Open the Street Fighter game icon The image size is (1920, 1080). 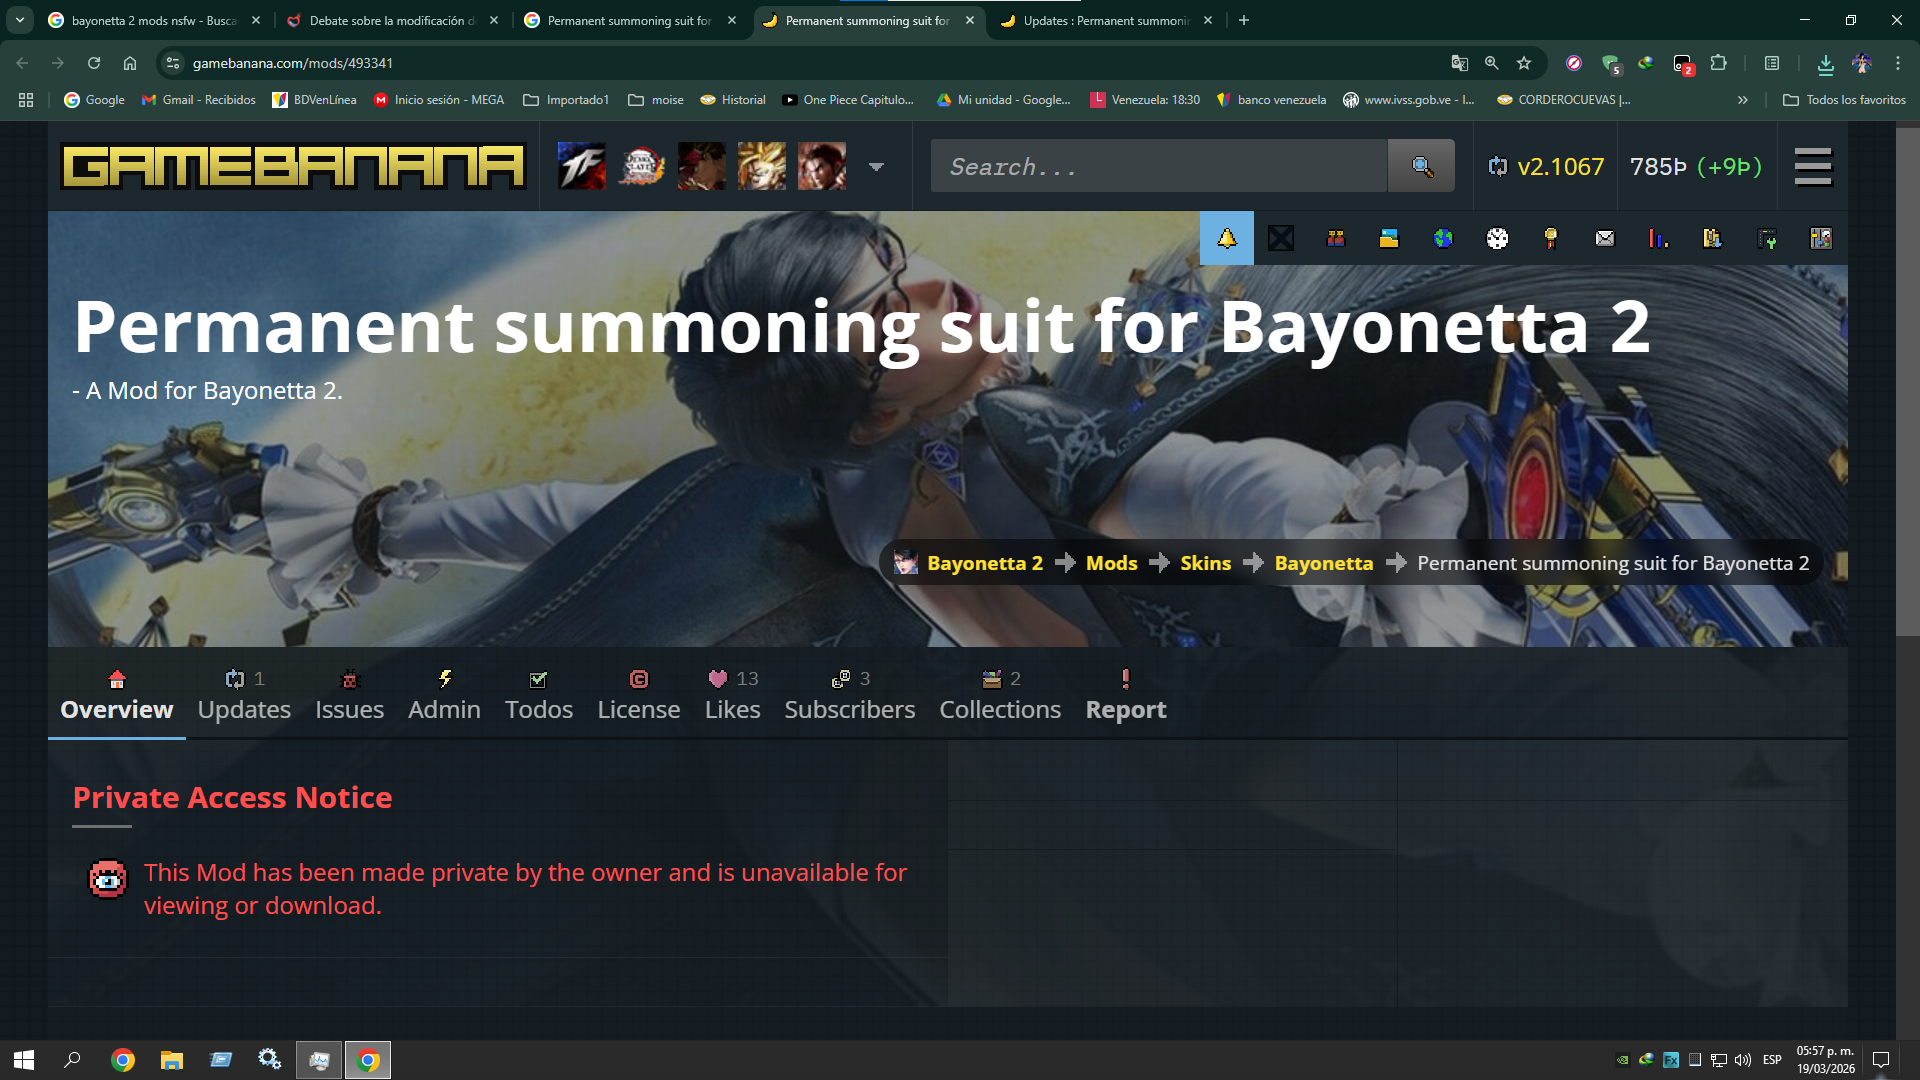[x=701, y=166]
